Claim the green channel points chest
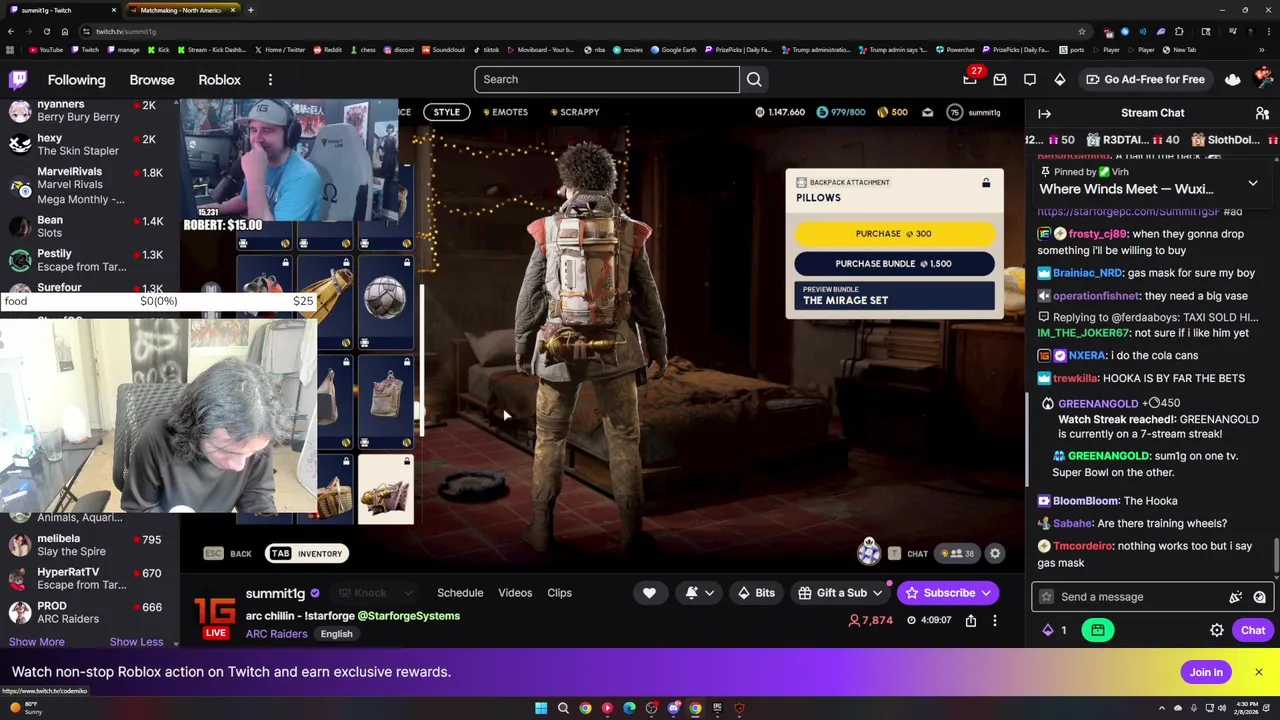1280x720 pixels. coord(1097,630)
